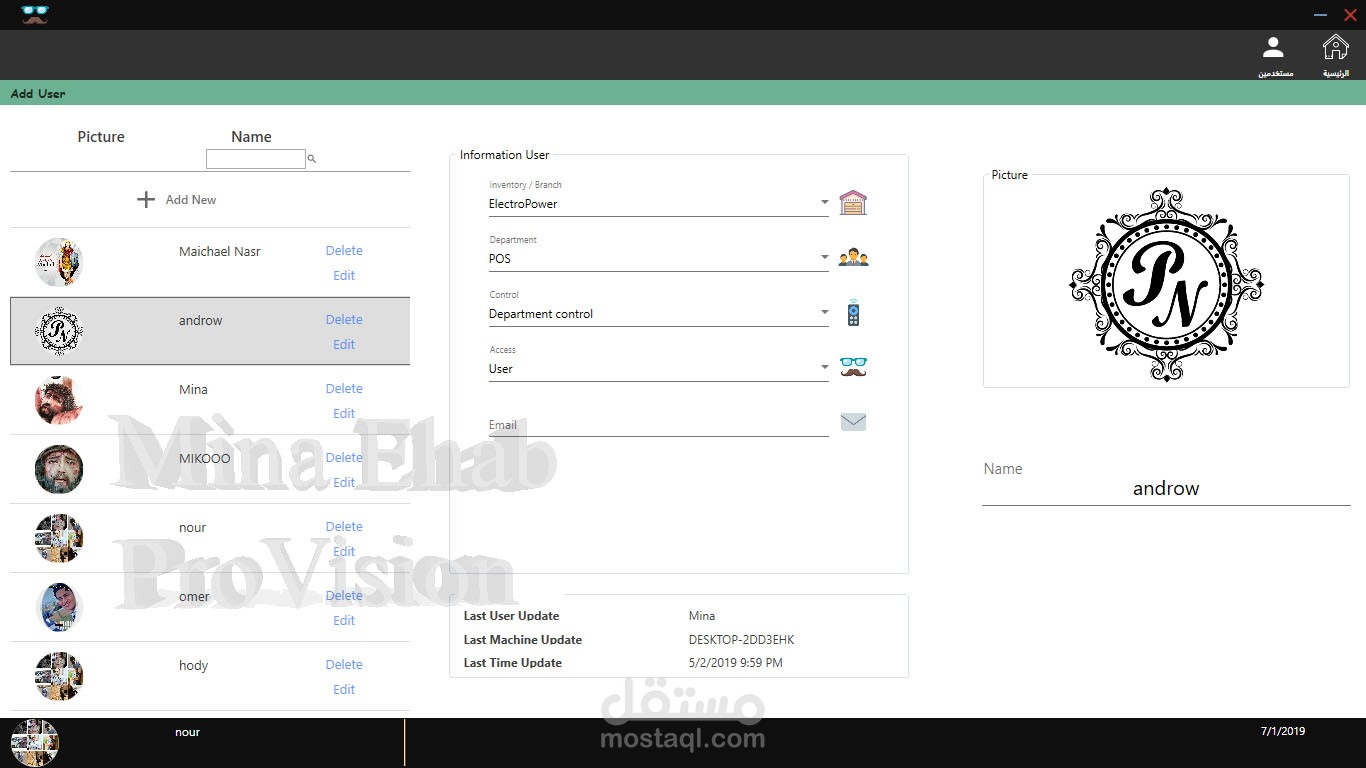The image size is (1366, 768).
Task: Click the 7/1/2019 date in bottom bar
Action: [1283, 731]
